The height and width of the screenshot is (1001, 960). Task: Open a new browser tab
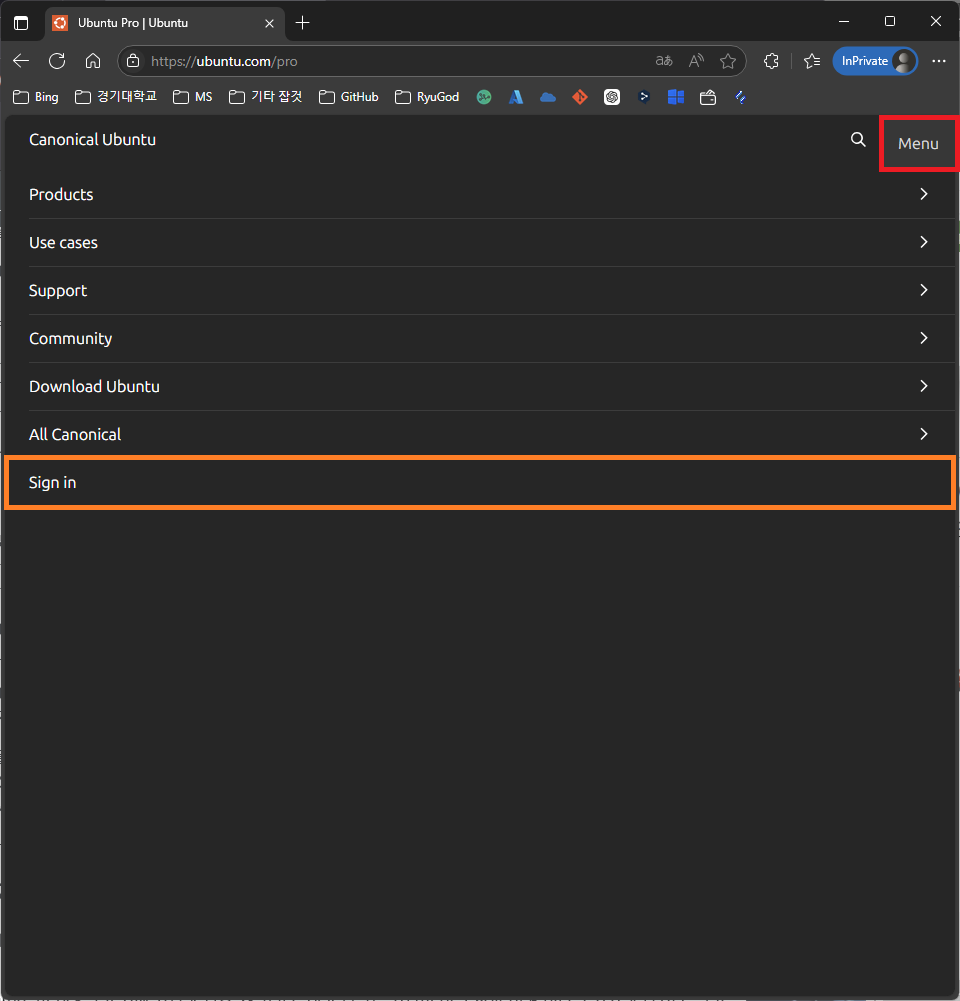pos(303,23)
